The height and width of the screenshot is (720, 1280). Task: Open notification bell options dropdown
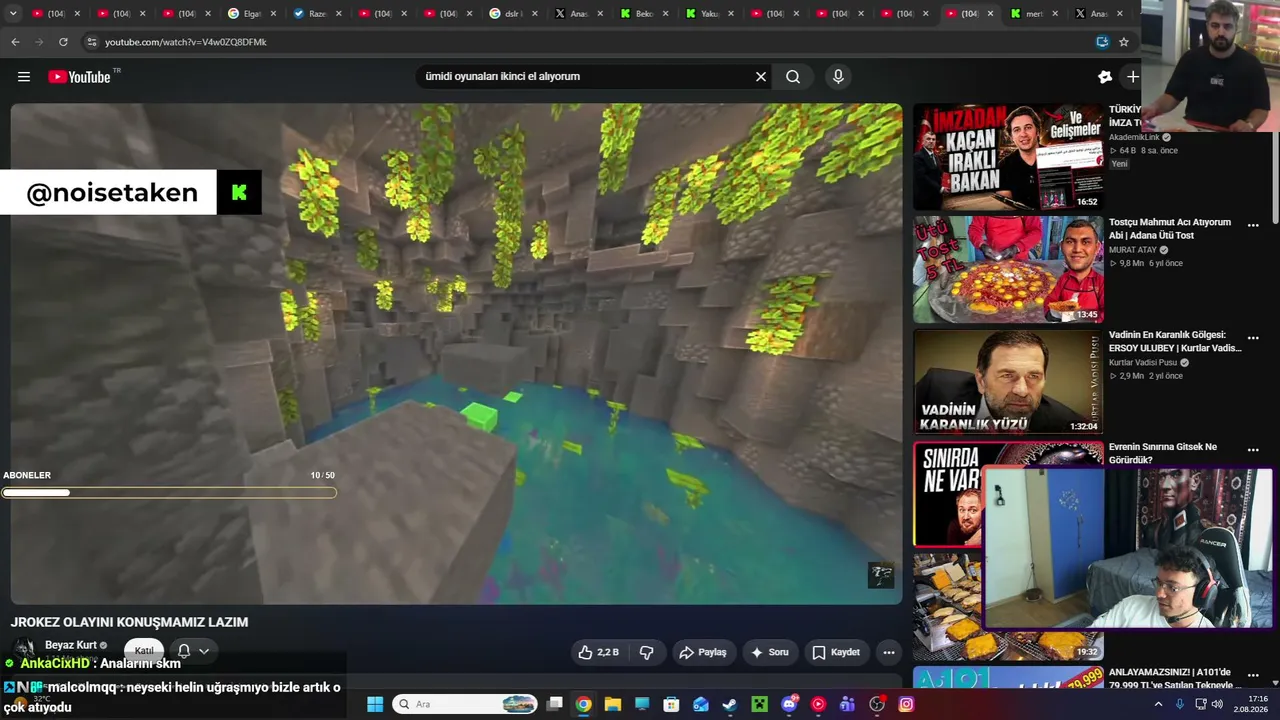193,650
